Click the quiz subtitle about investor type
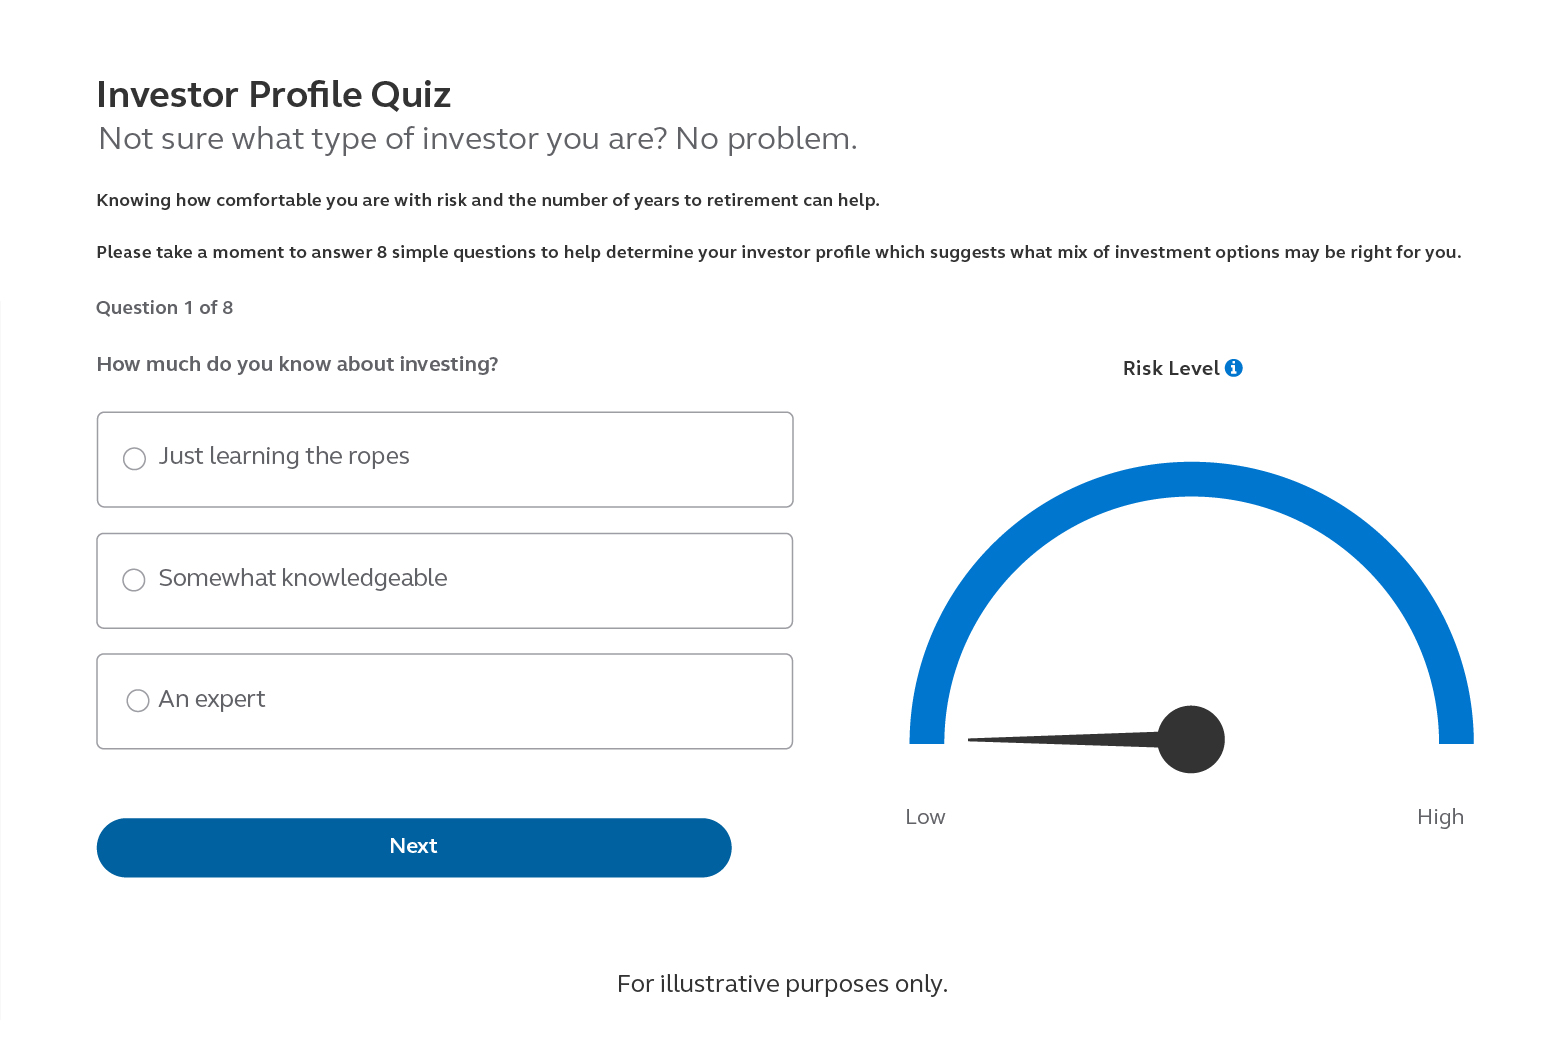The image size is (1564, 1046). click(477, 138)
